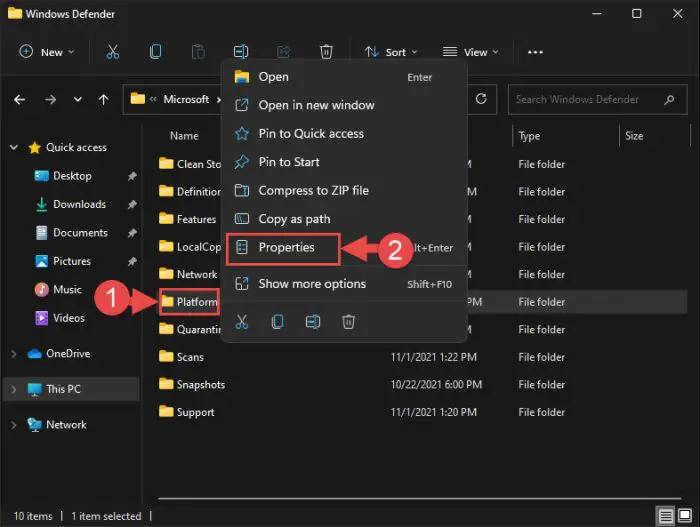The width and height of the screenshot is (700, 527).
Task: Unpin Desktop via its pin icon
Action: pos(132,176)
